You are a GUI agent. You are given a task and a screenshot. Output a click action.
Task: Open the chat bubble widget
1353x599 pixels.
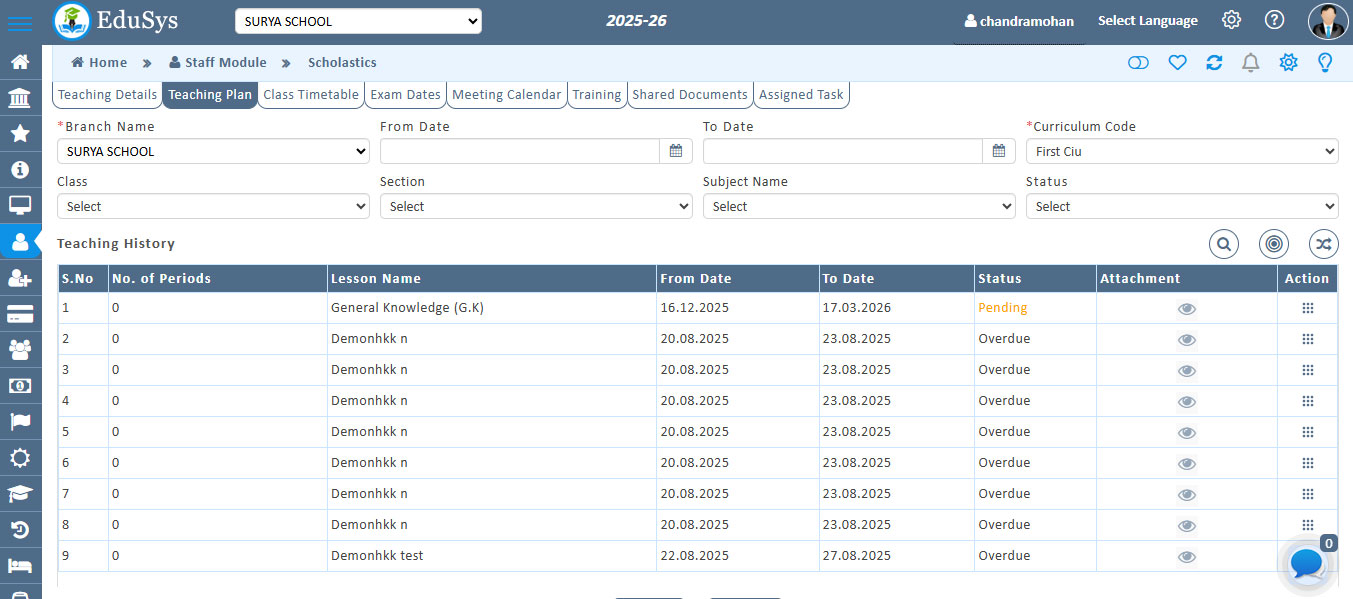[x=1307, y=564]
